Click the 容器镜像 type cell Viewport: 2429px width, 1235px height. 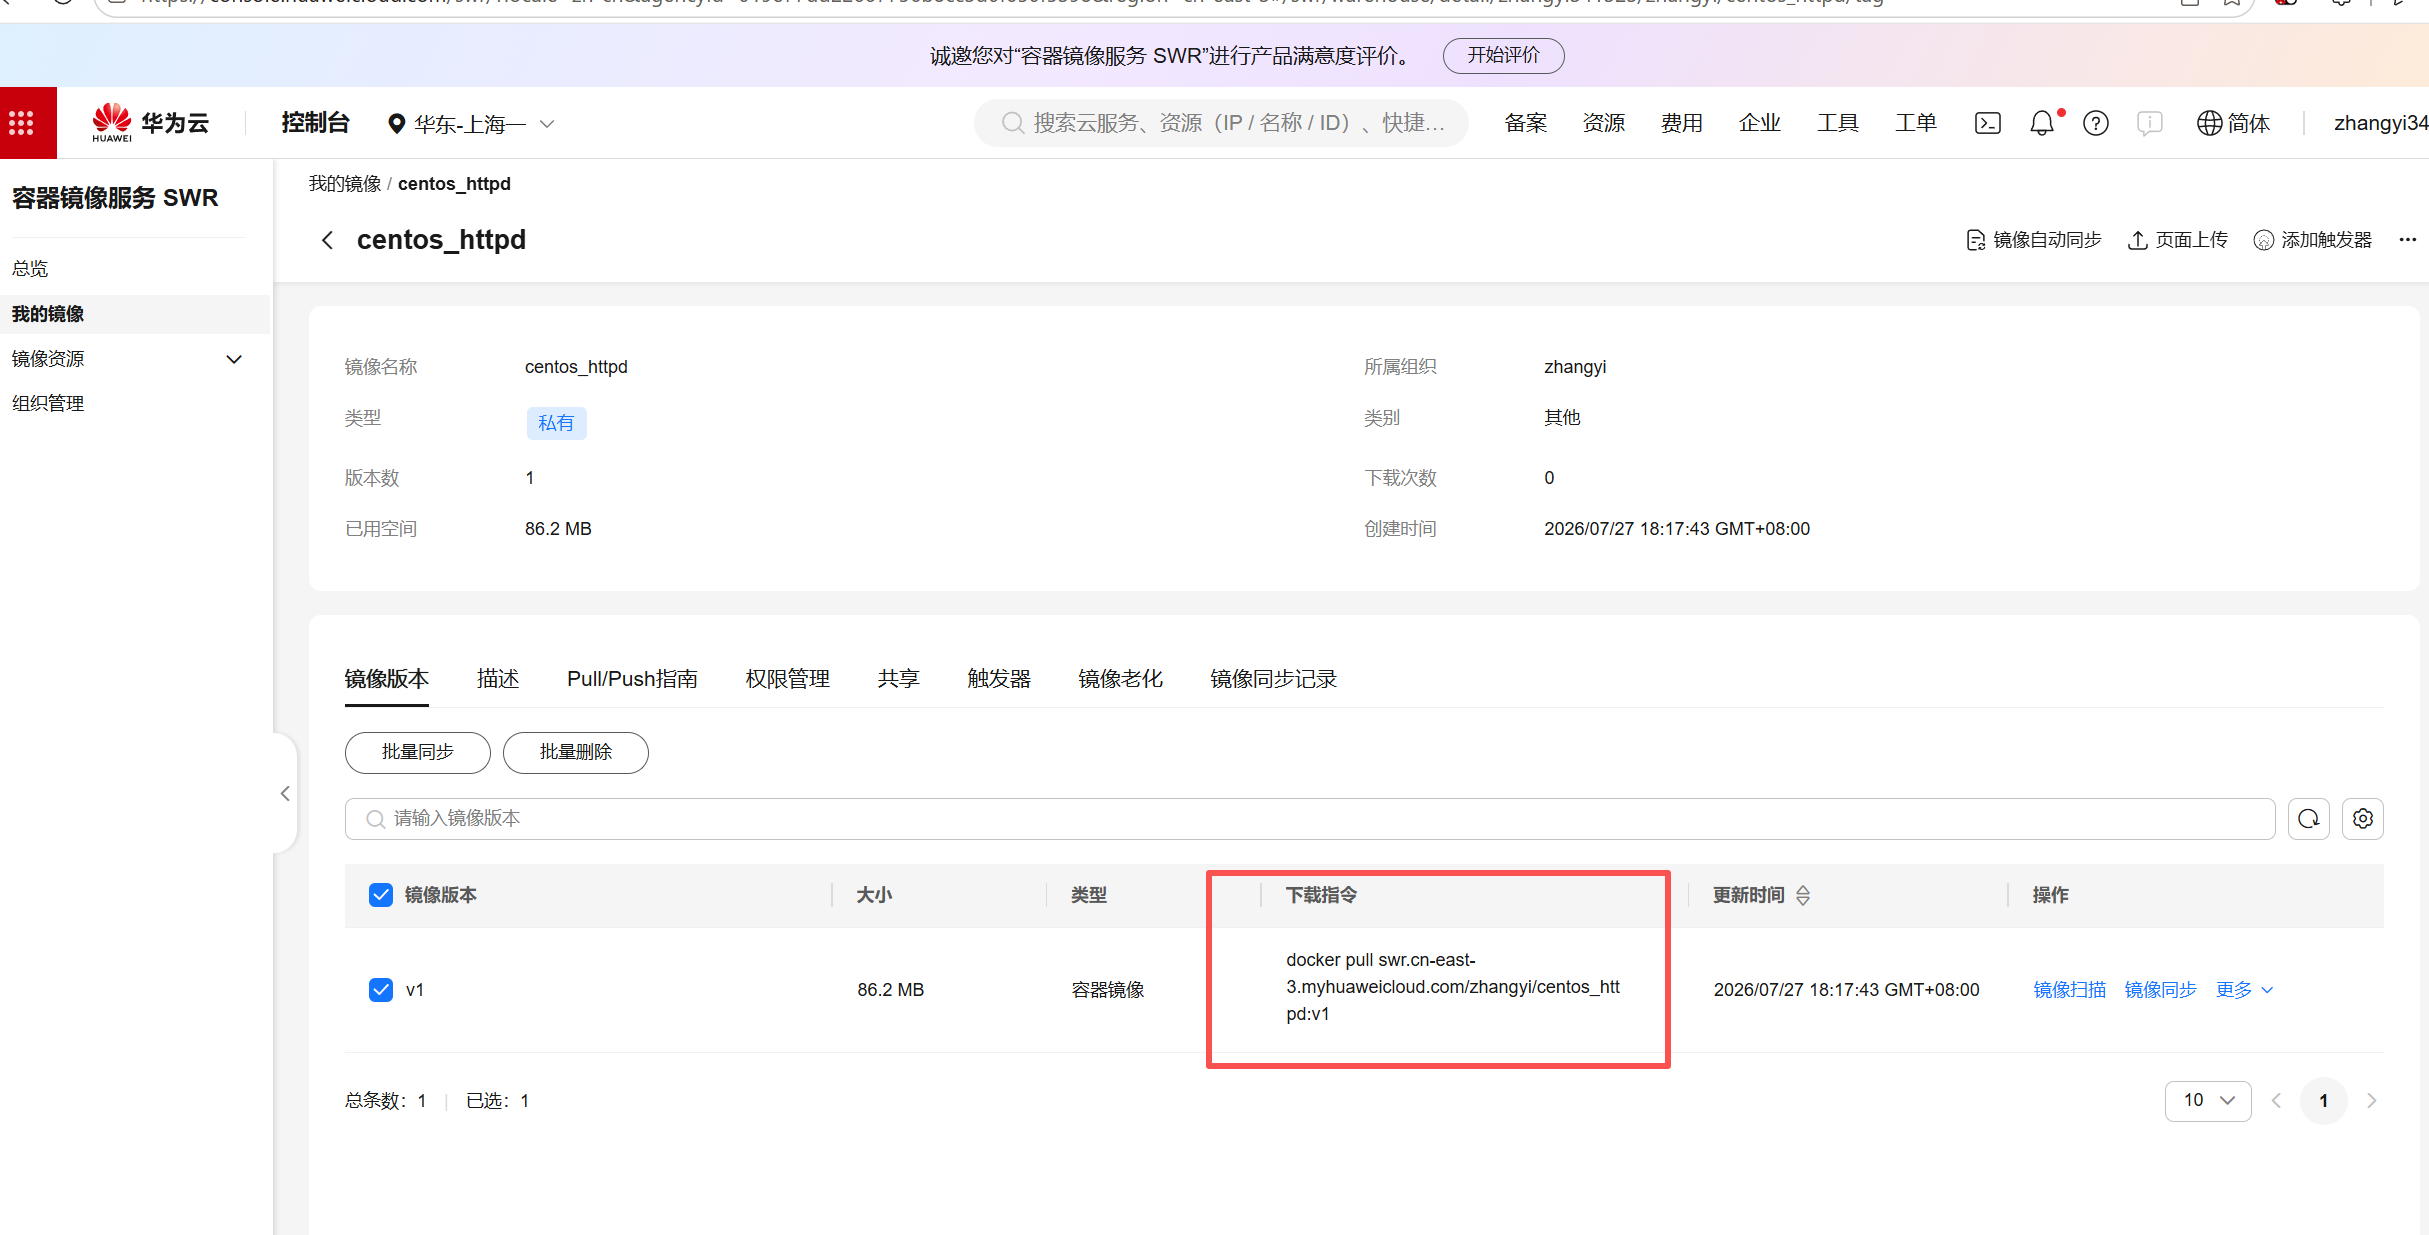coord(1108,990)
